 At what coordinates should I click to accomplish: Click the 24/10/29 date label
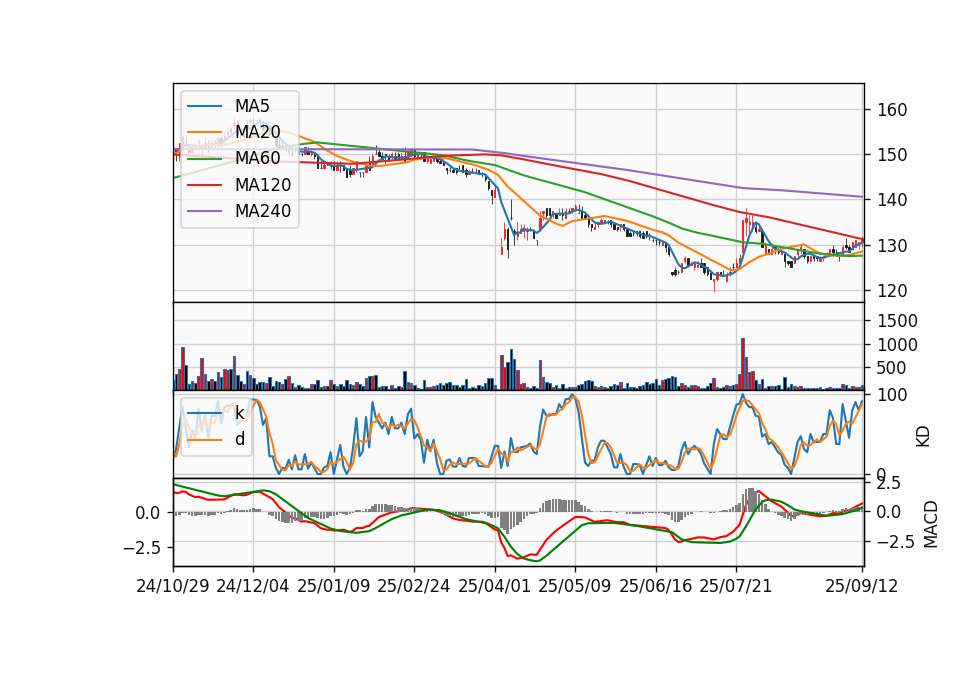pos(173,586)
